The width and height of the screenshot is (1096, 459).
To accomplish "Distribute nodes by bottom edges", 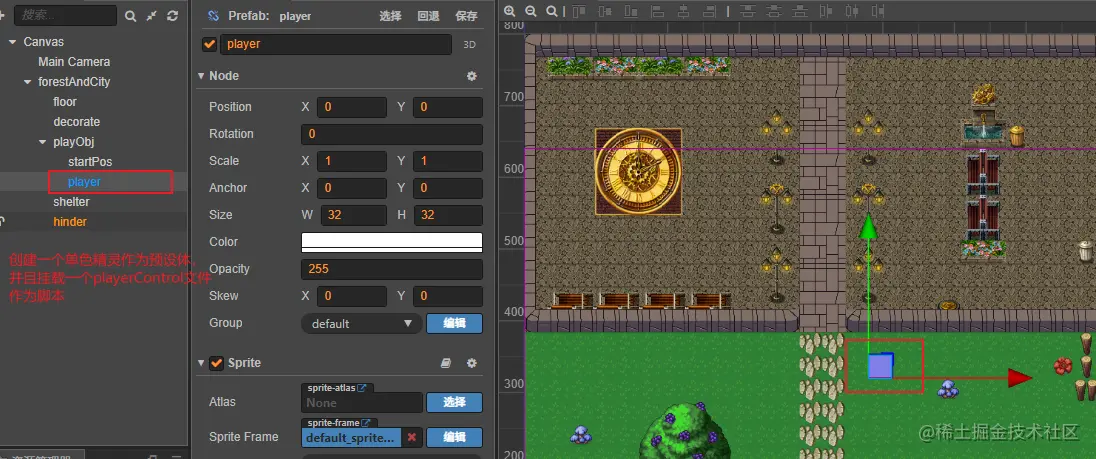I will [x=801, y=11].
